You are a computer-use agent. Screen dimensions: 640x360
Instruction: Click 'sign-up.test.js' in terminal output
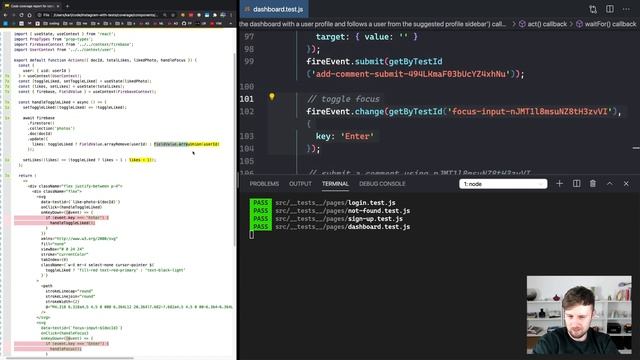[375, 218]
